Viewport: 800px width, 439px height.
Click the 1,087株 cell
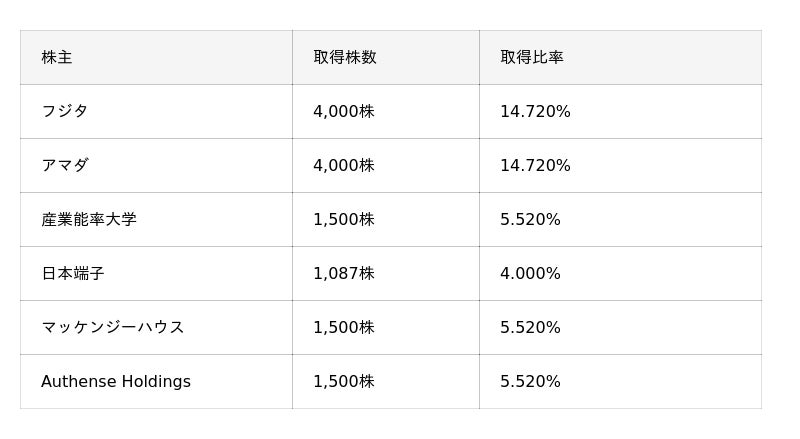coord(344,274)
